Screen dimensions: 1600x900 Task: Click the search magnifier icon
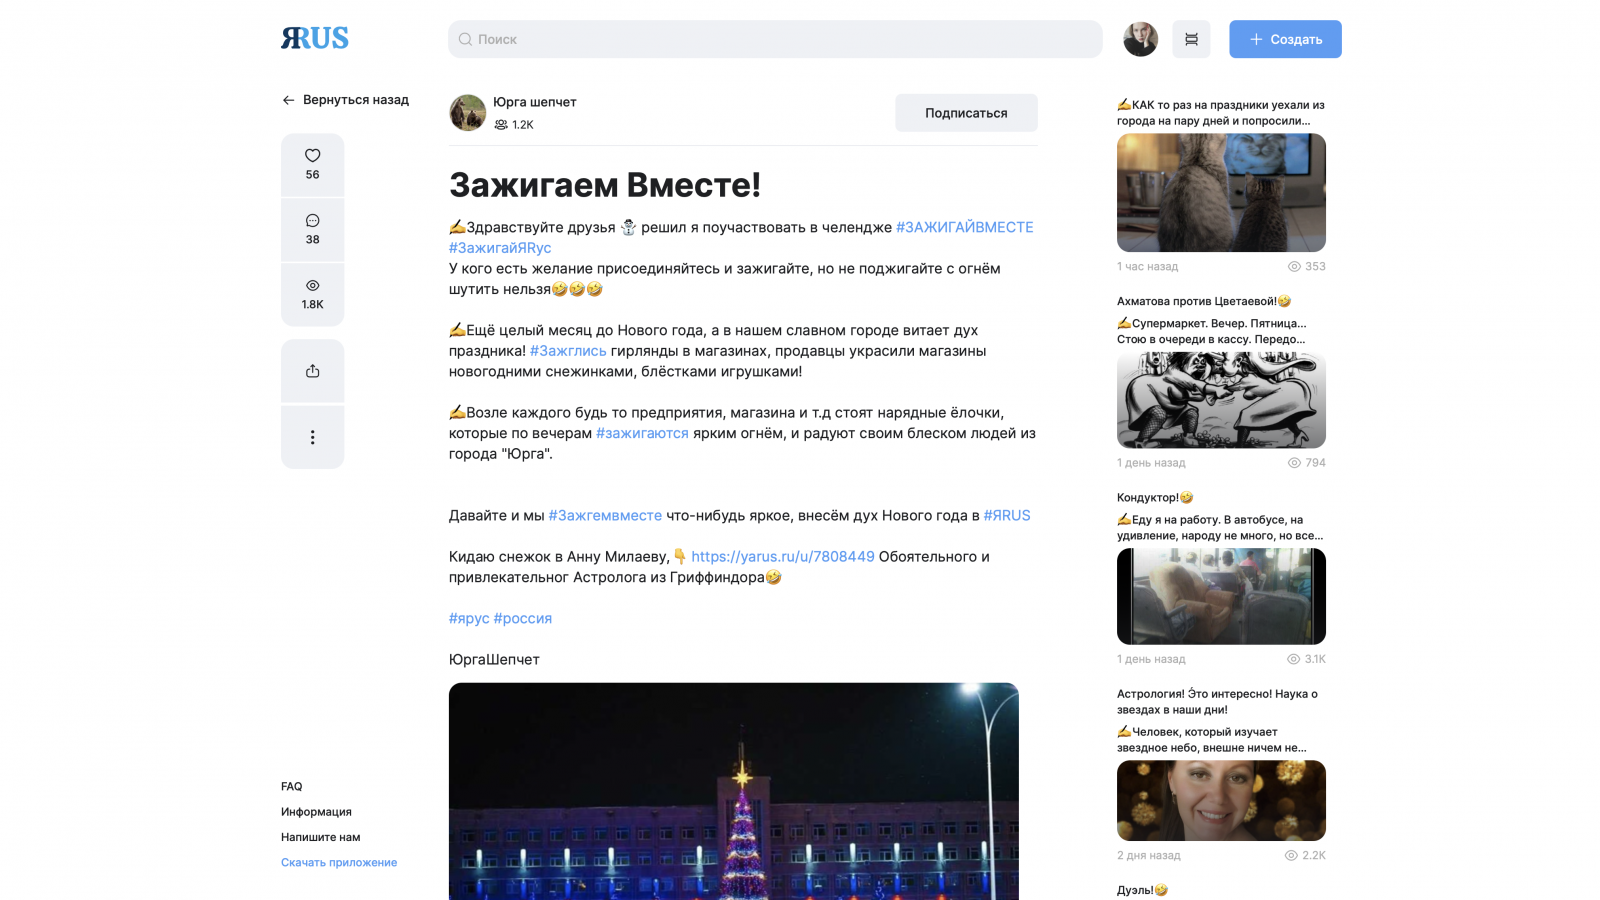(x=465, y=39)
